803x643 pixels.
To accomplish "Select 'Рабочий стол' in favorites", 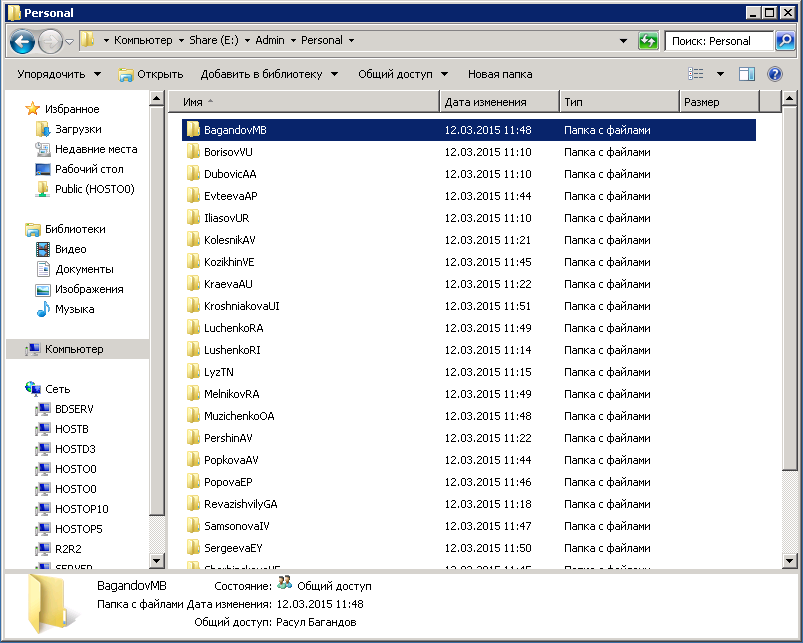I will click(89, 169).
